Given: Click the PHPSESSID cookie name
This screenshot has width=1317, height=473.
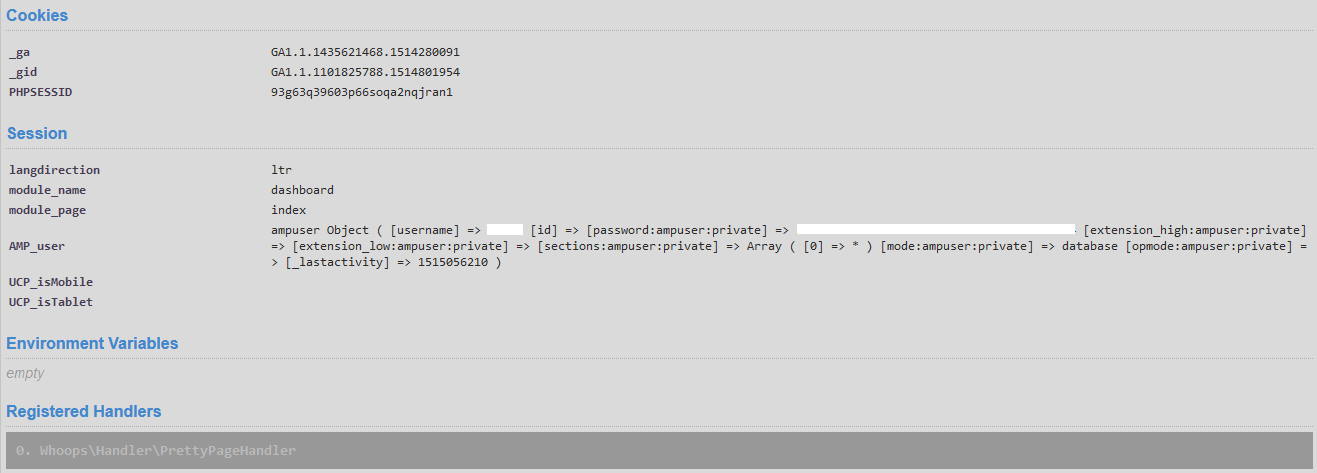Looking at the screenshot, I should [x=41, y=92].
